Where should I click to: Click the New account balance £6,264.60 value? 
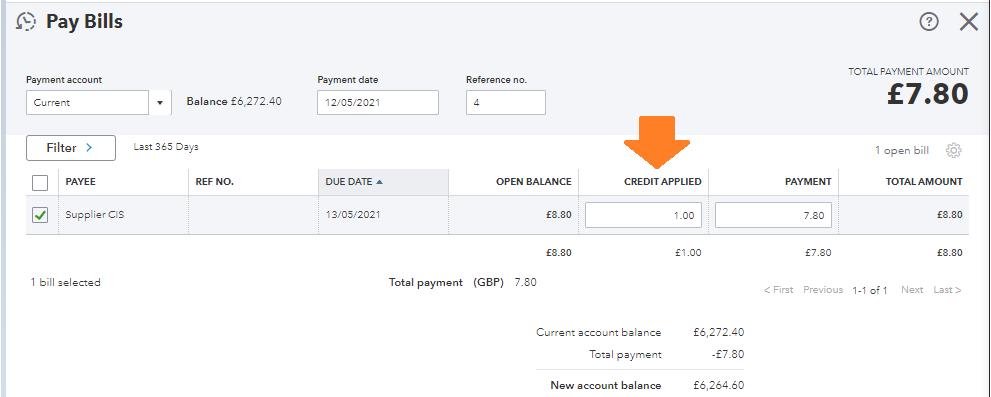pos(719,386)
